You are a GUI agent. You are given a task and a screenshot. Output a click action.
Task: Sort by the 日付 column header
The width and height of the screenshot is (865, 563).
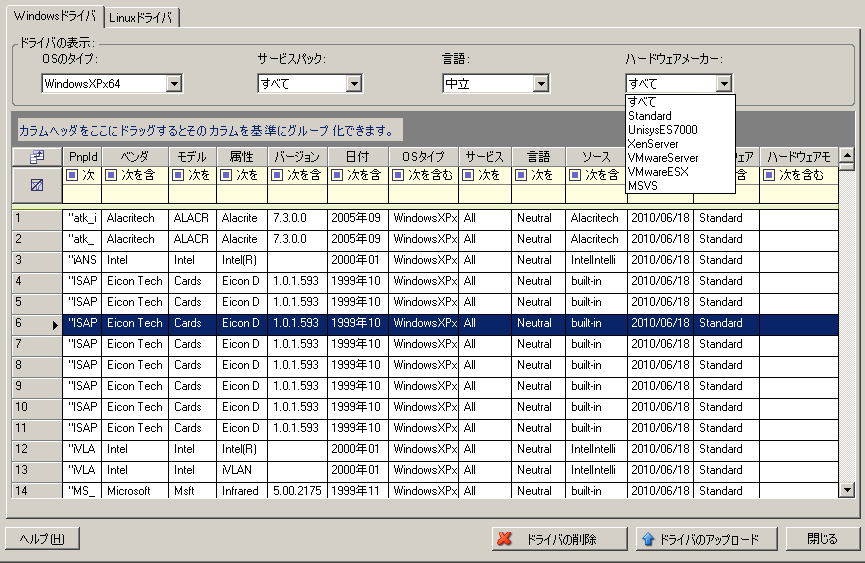tap(358, 157)
